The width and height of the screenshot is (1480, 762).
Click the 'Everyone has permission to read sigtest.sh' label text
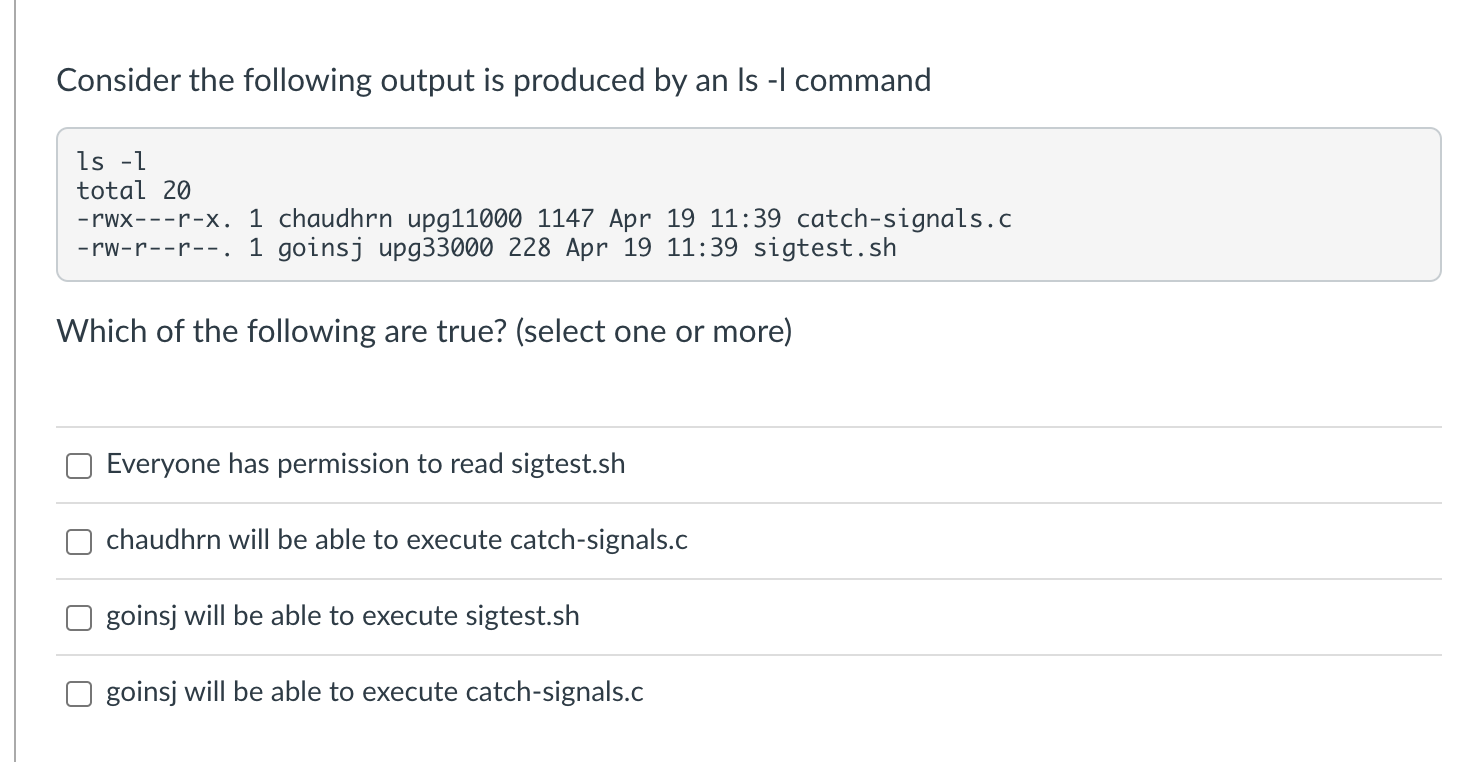click(365, 464)
